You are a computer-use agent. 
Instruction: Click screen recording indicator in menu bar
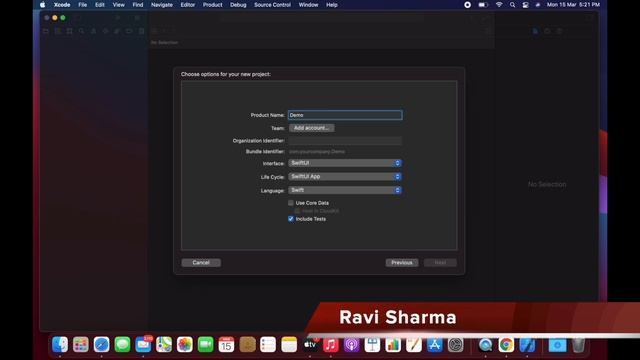pyautogui.click(x=467, y=5)
